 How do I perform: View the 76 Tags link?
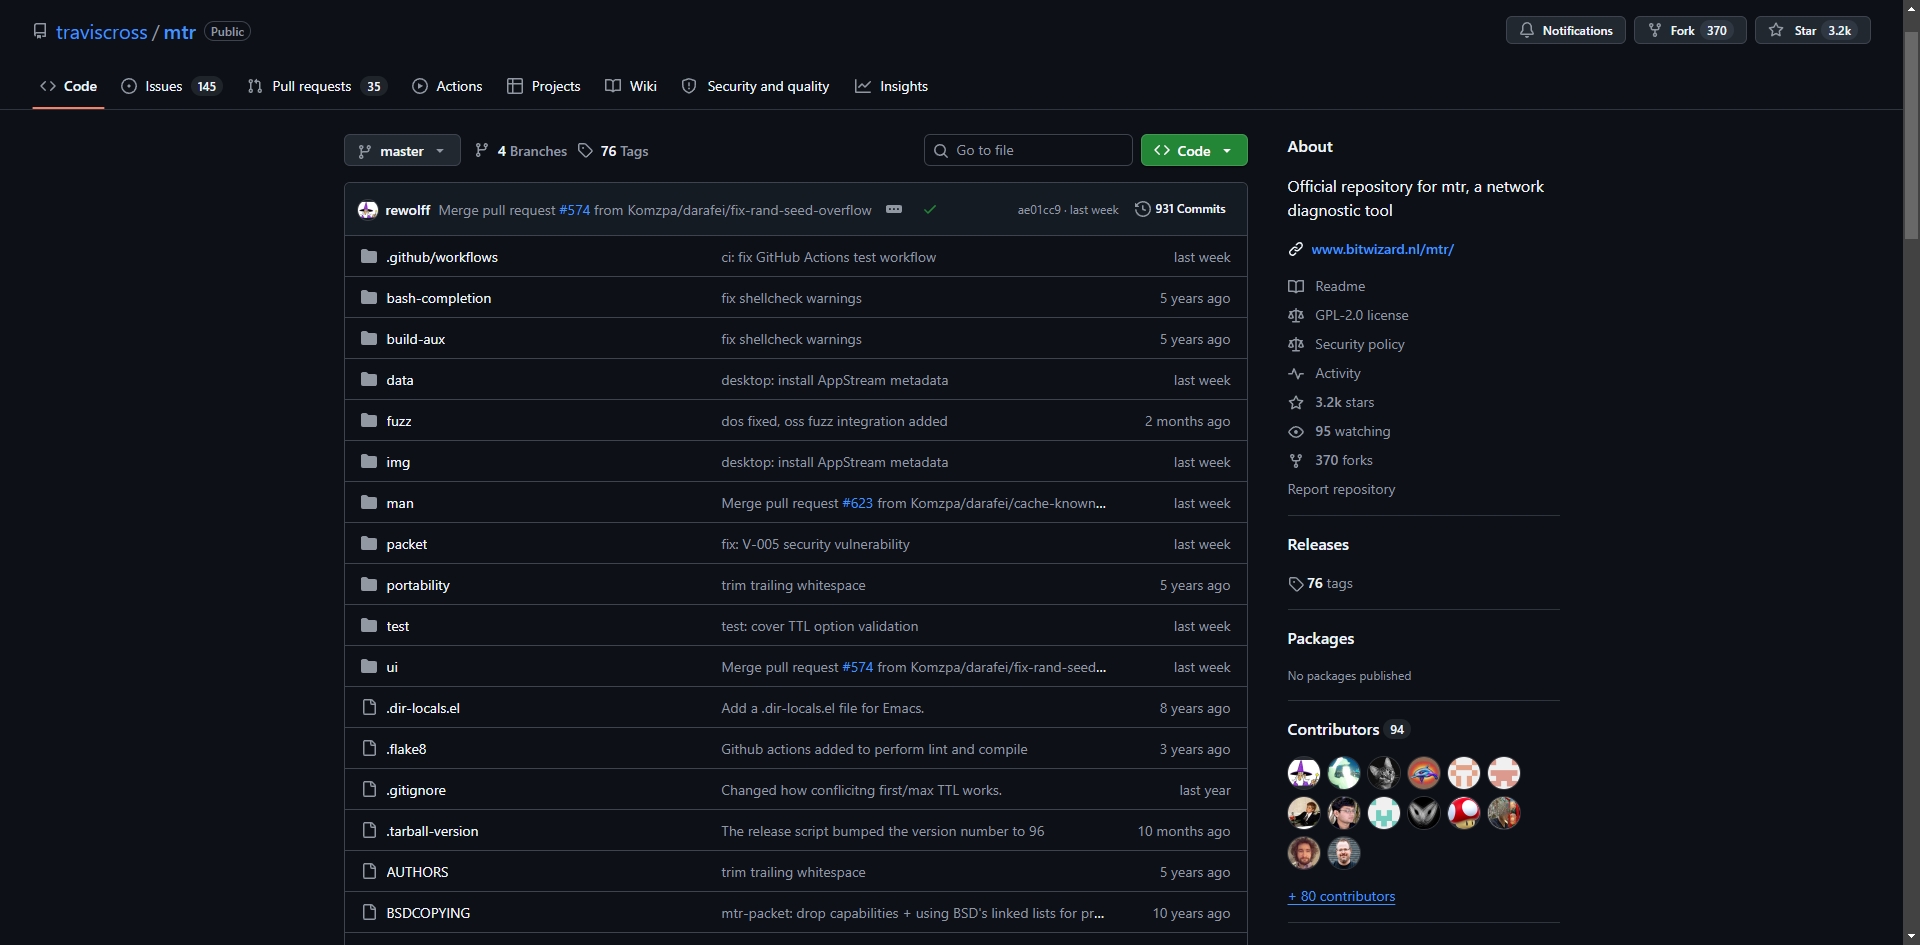coord(613,151)
